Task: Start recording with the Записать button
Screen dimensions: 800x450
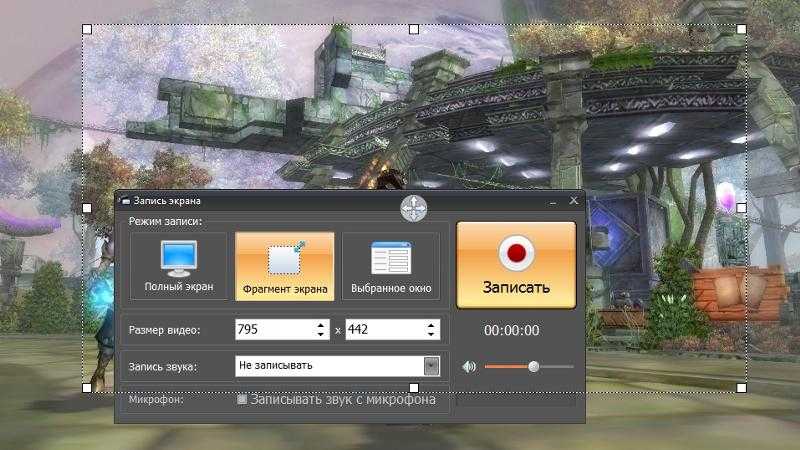Action: pyautogui.click(x=516, y=265)
